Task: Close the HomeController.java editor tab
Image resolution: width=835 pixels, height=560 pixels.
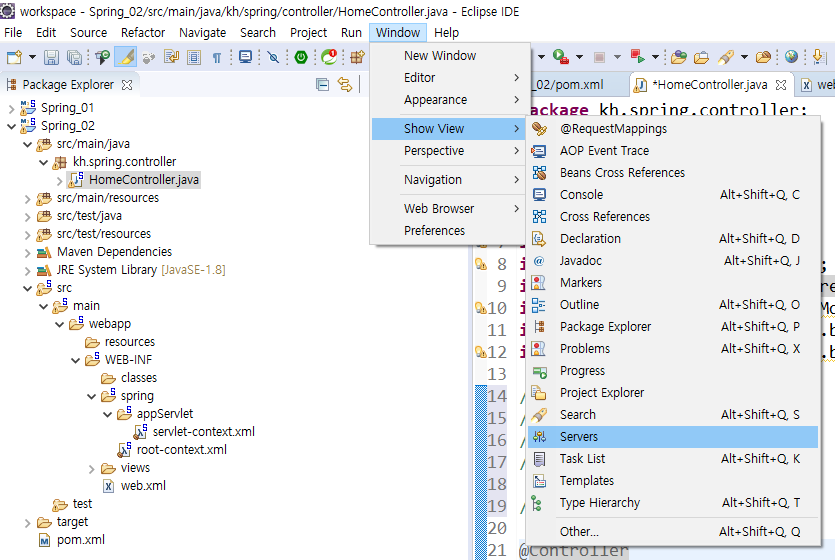Action: pos(781,85)
